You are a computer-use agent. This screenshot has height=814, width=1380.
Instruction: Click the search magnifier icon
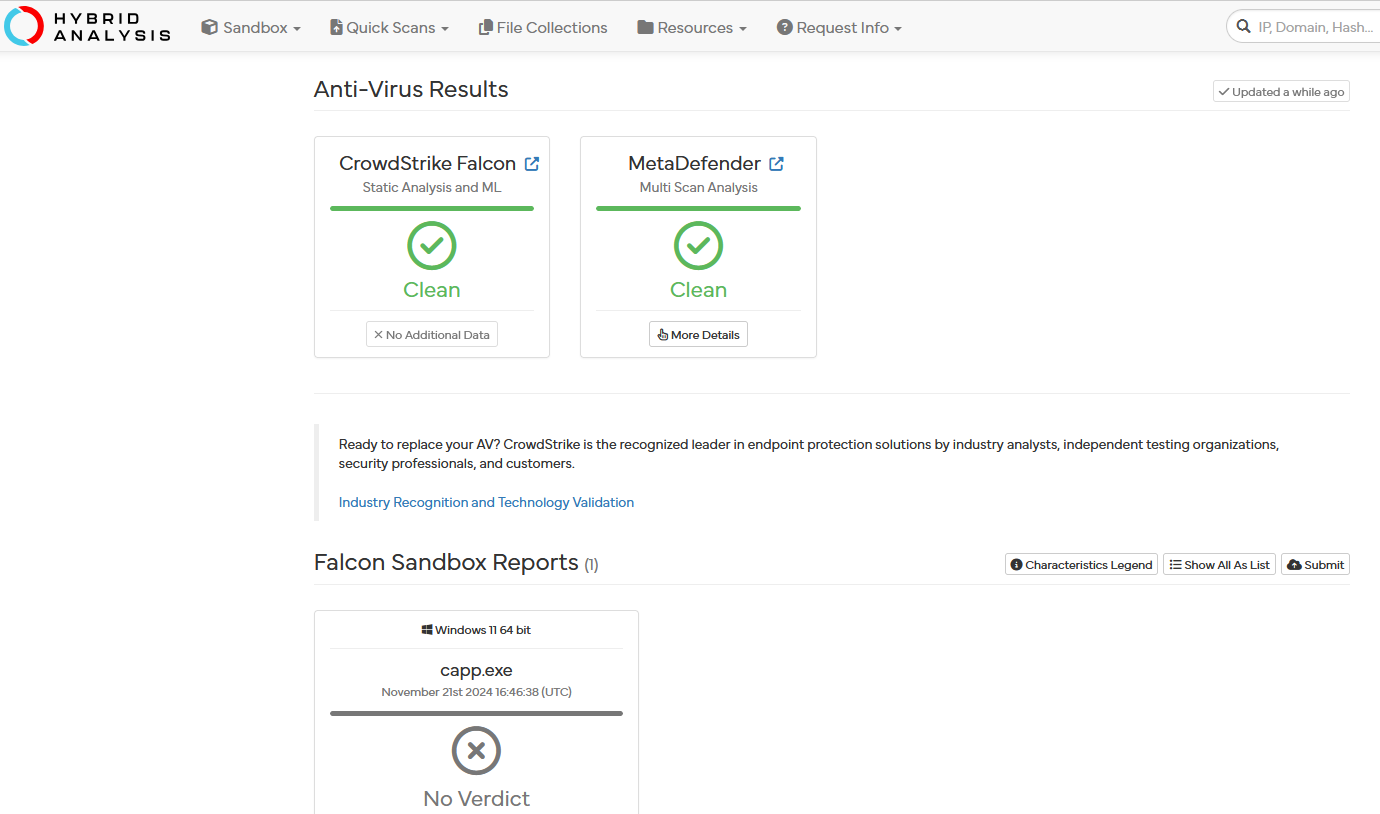[1244, 27]
